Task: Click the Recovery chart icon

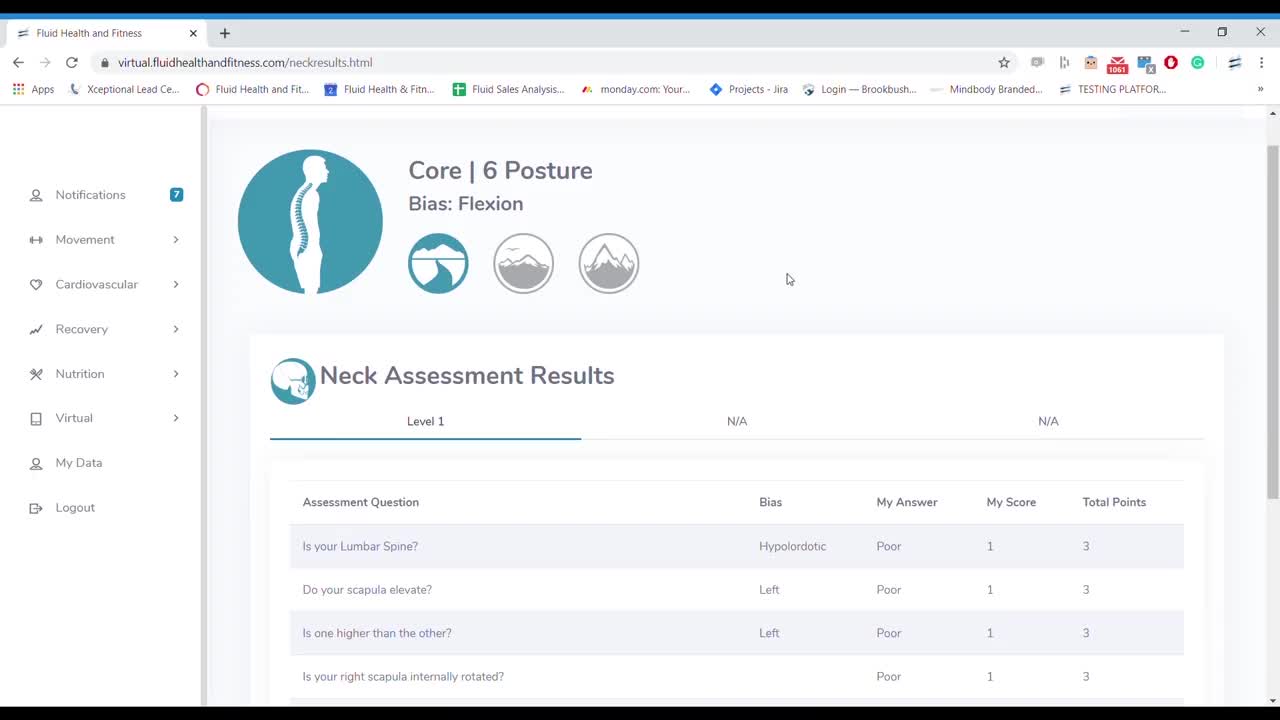Action: pos(36,329)
